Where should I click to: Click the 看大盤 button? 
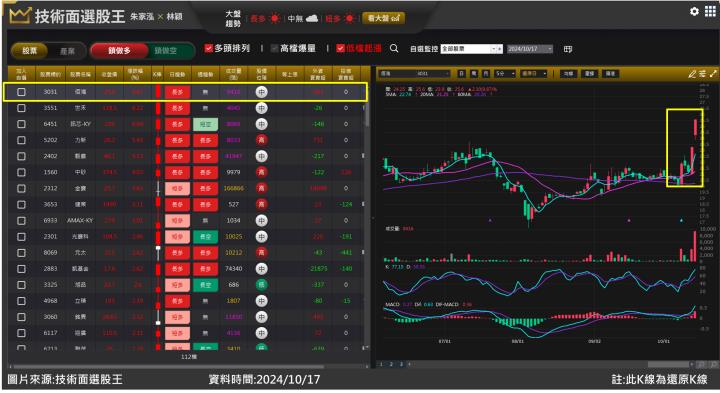[383, 18]
